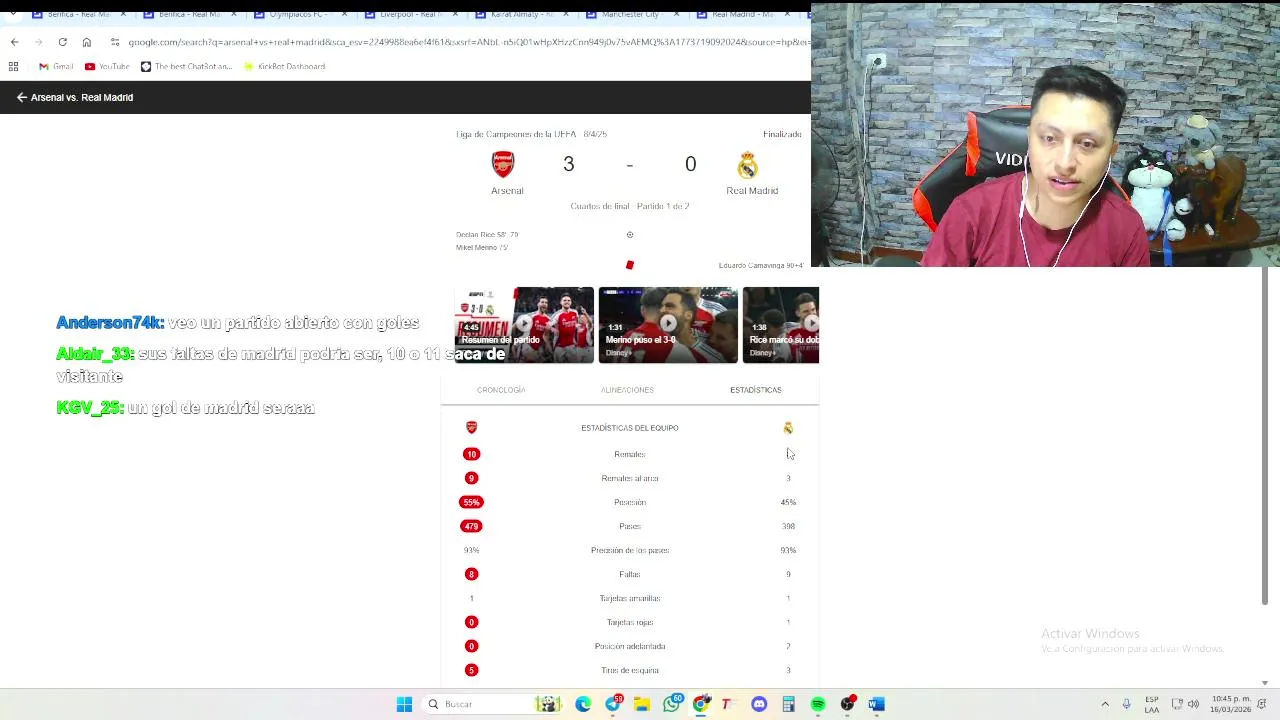Viewport: 1280px width, 720px height.
Task: Play the Rice marcó su doblete video
Action: tap(780, 325)
